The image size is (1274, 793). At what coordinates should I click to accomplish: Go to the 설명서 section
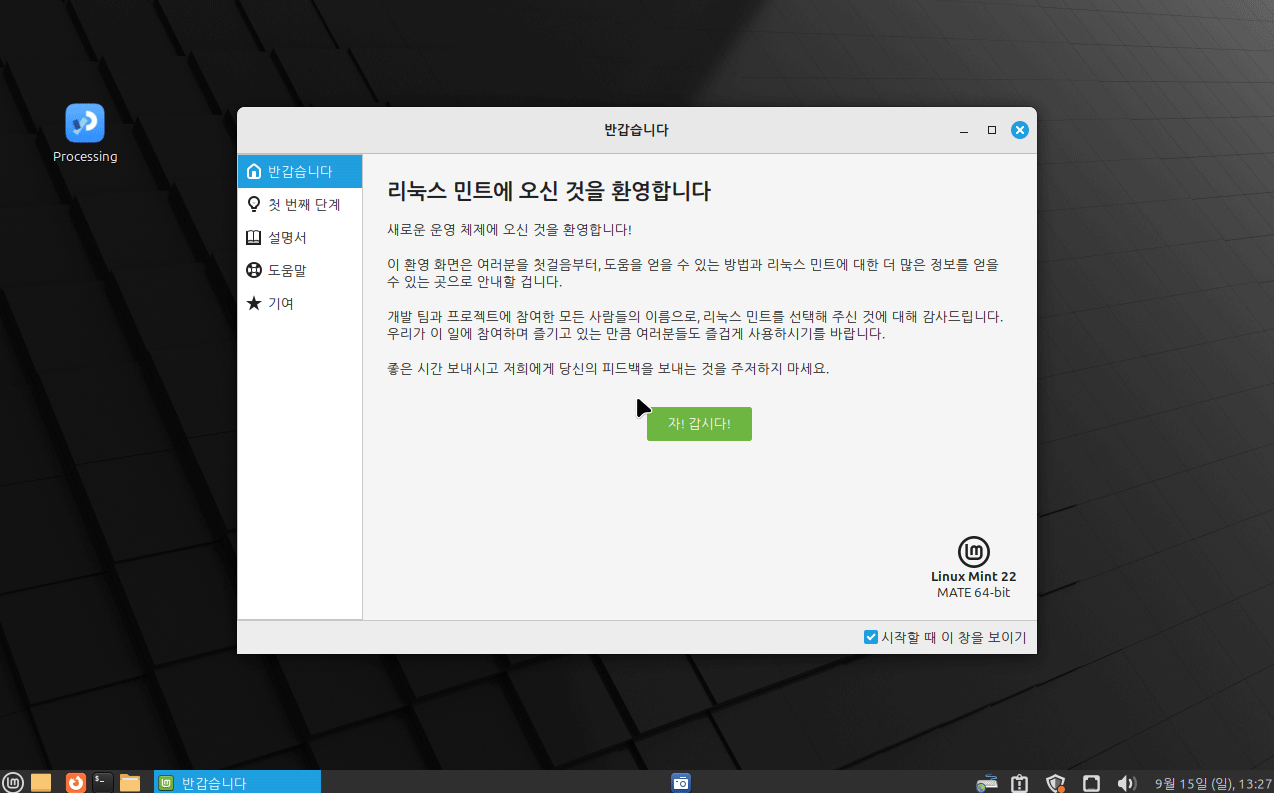pyautogui.click(x=299, y=237)
